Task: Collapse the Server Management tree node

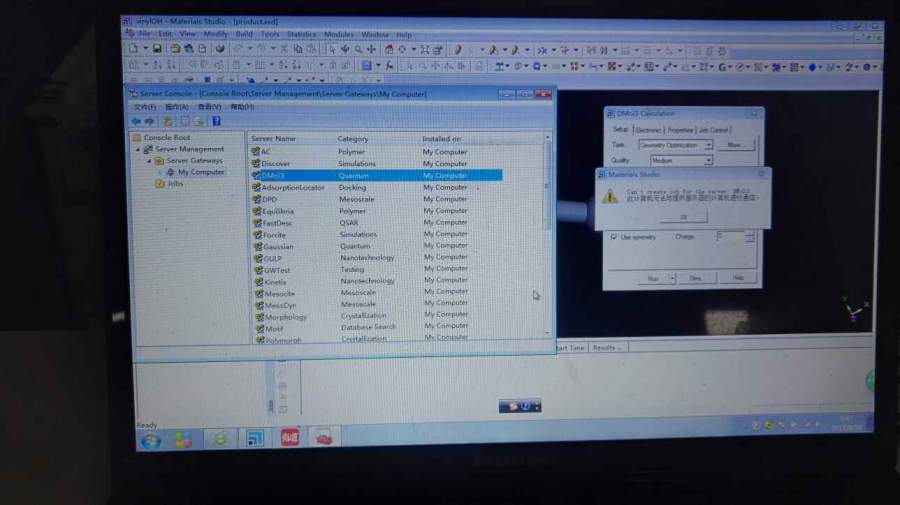Action: [x=138, y=149]
